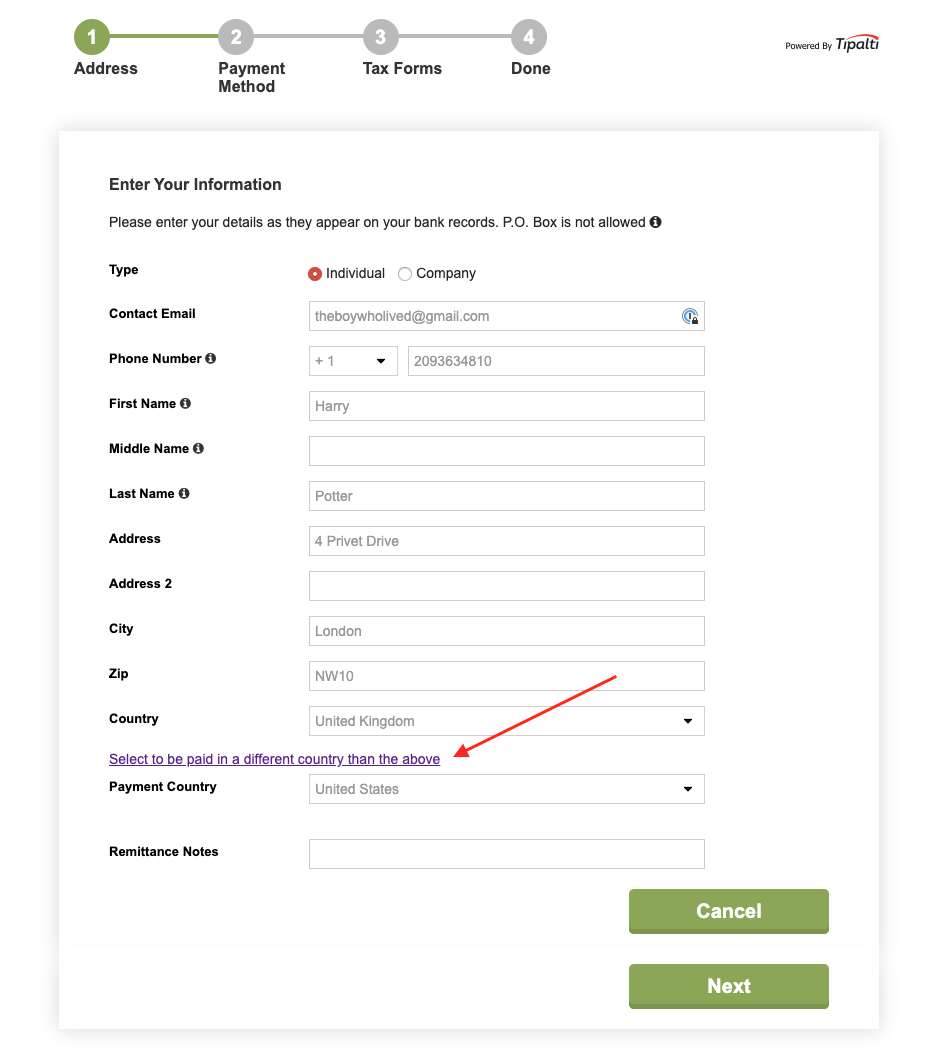The height and width of the screenshot is (1053, 931).
Task: Go to the Tax Forms step
Action: pos(381,37)
